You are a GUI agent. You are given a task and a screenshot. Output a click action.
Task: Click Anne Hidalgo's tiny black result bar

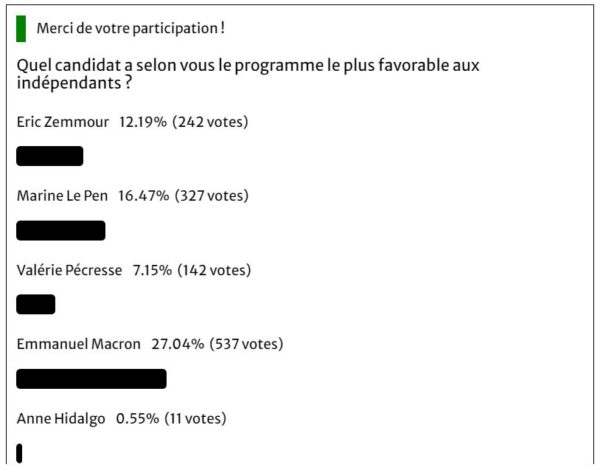(x=19, y=453)
